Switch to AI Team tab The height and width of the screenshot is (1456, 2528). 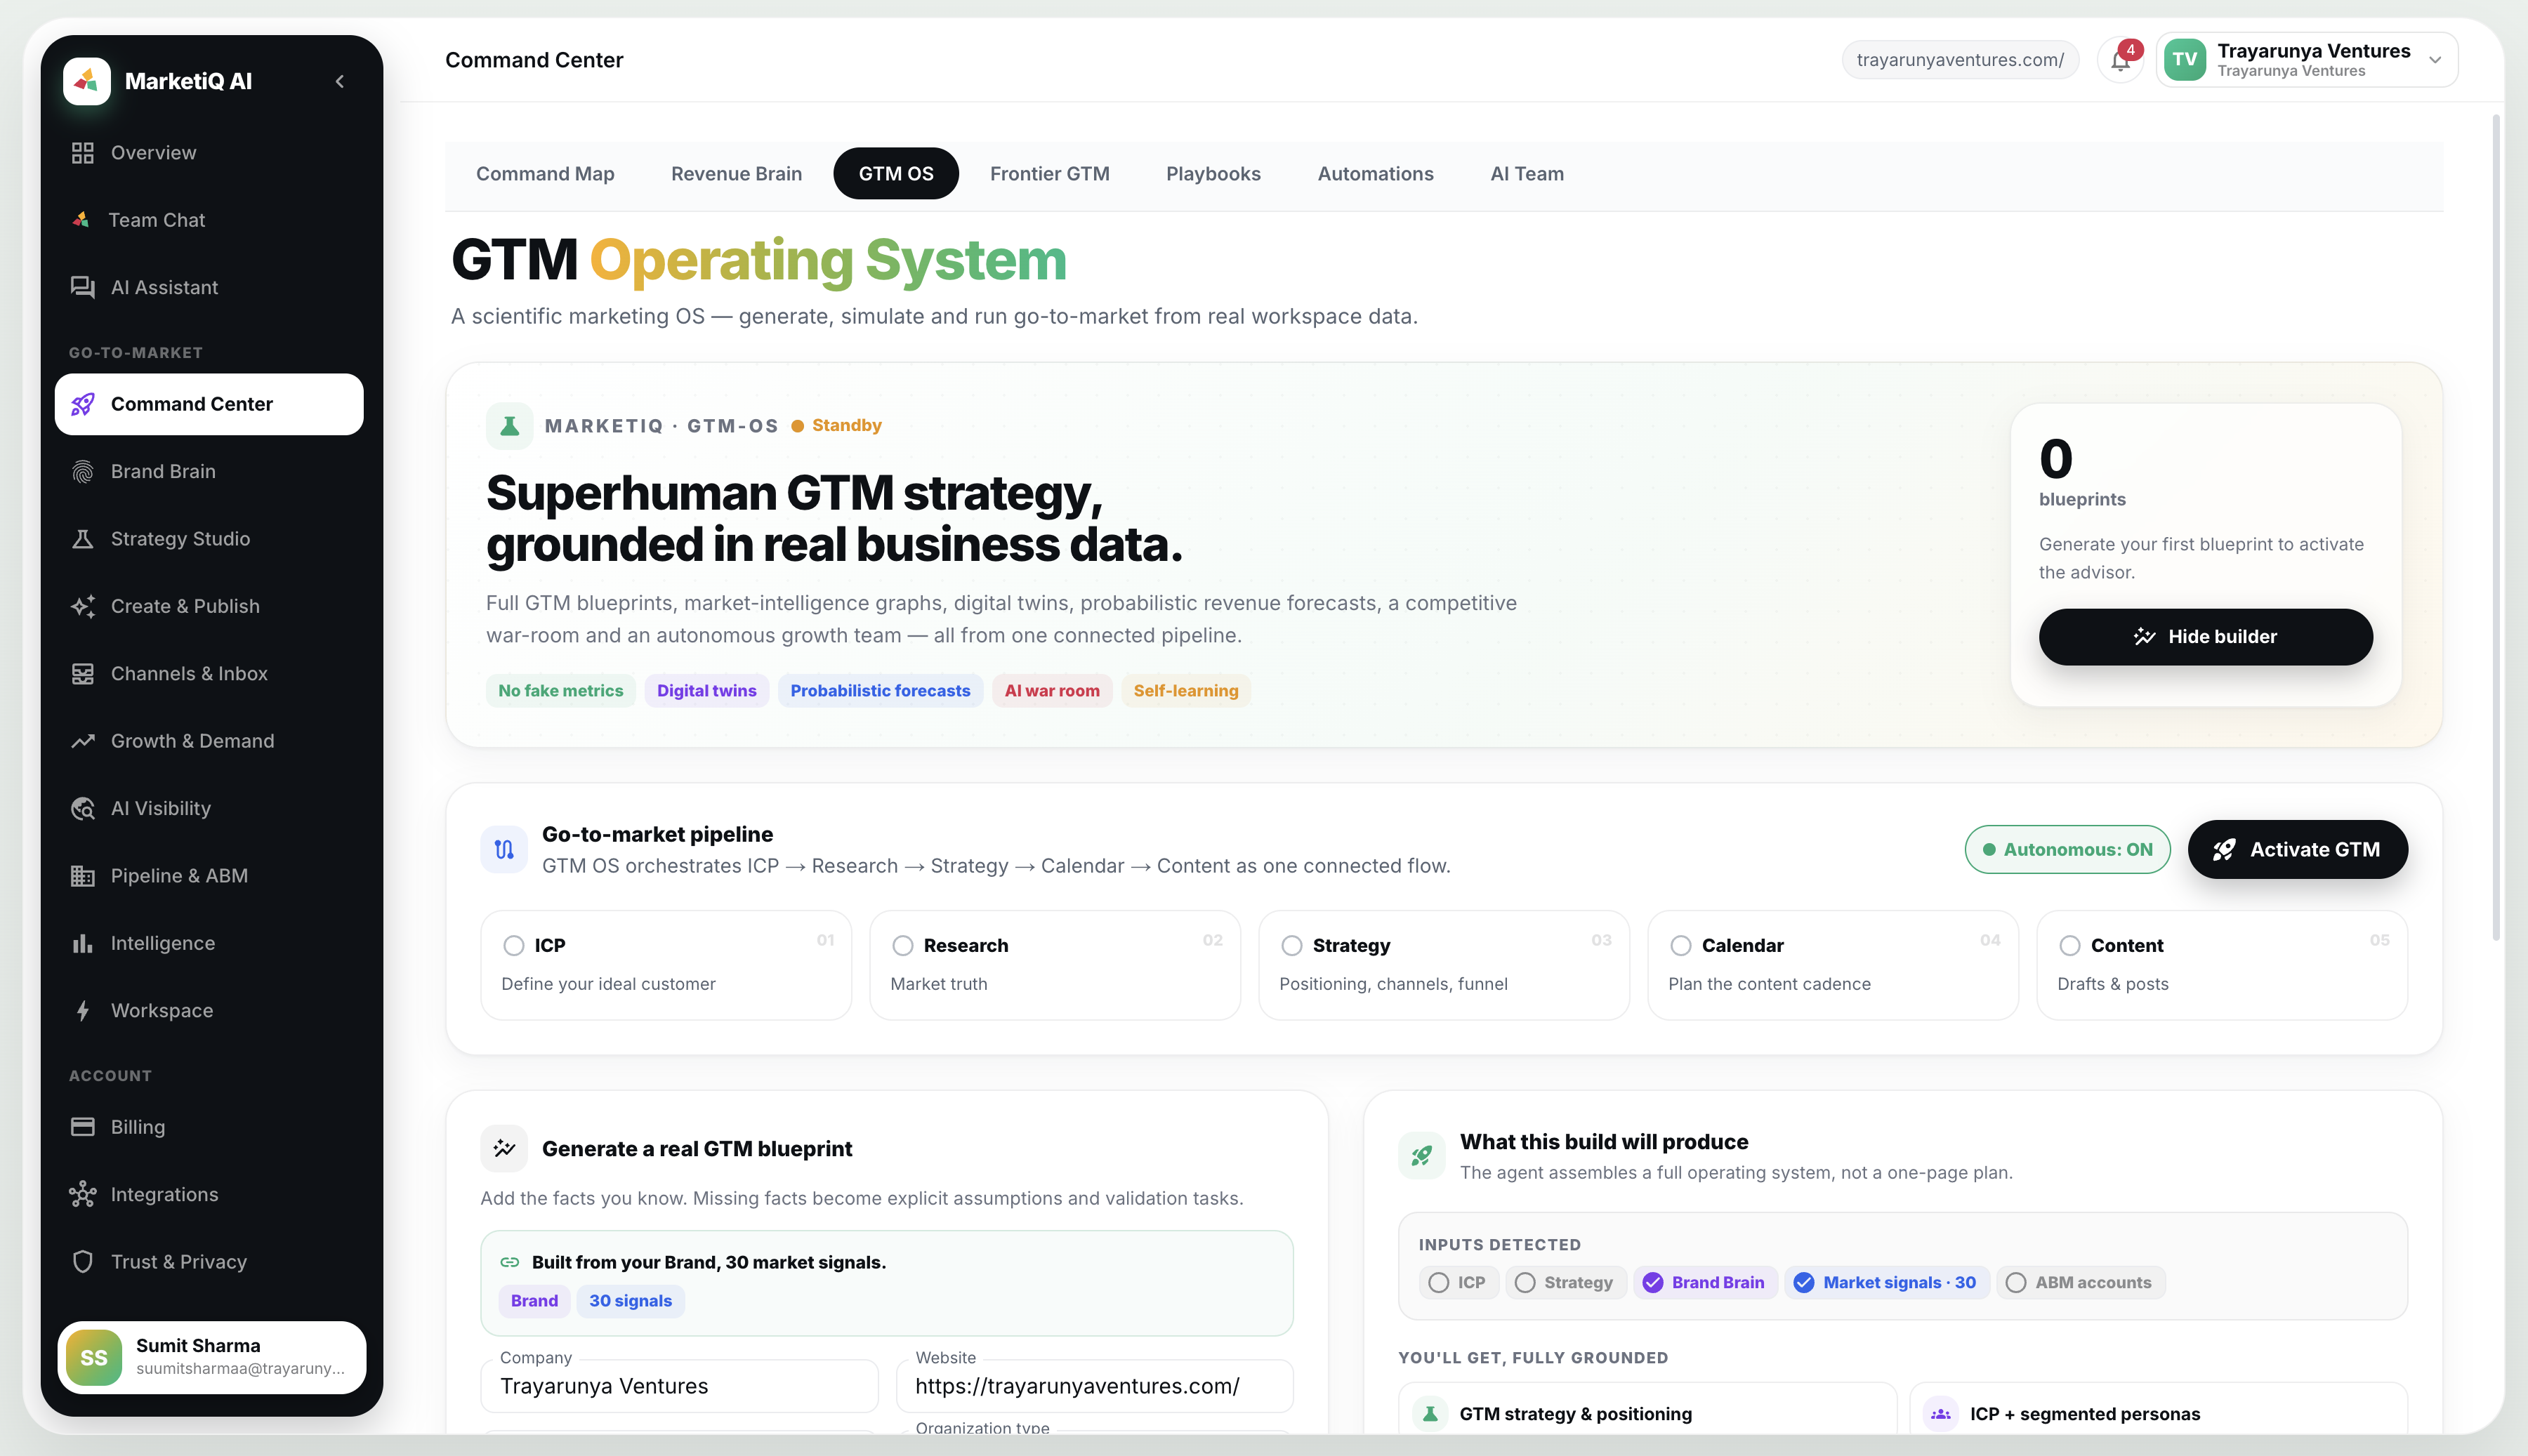point(1527,174)
